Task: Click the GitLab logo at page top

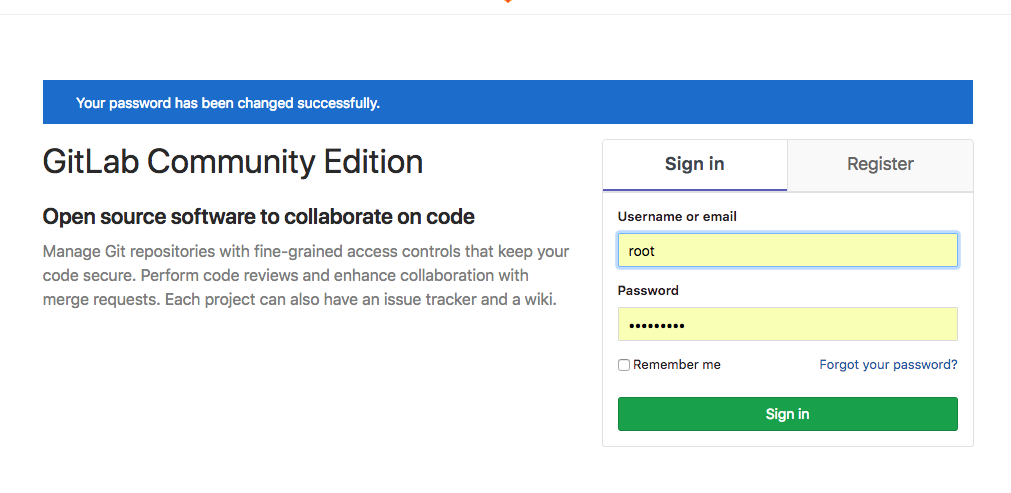Action: click(507, 2)
